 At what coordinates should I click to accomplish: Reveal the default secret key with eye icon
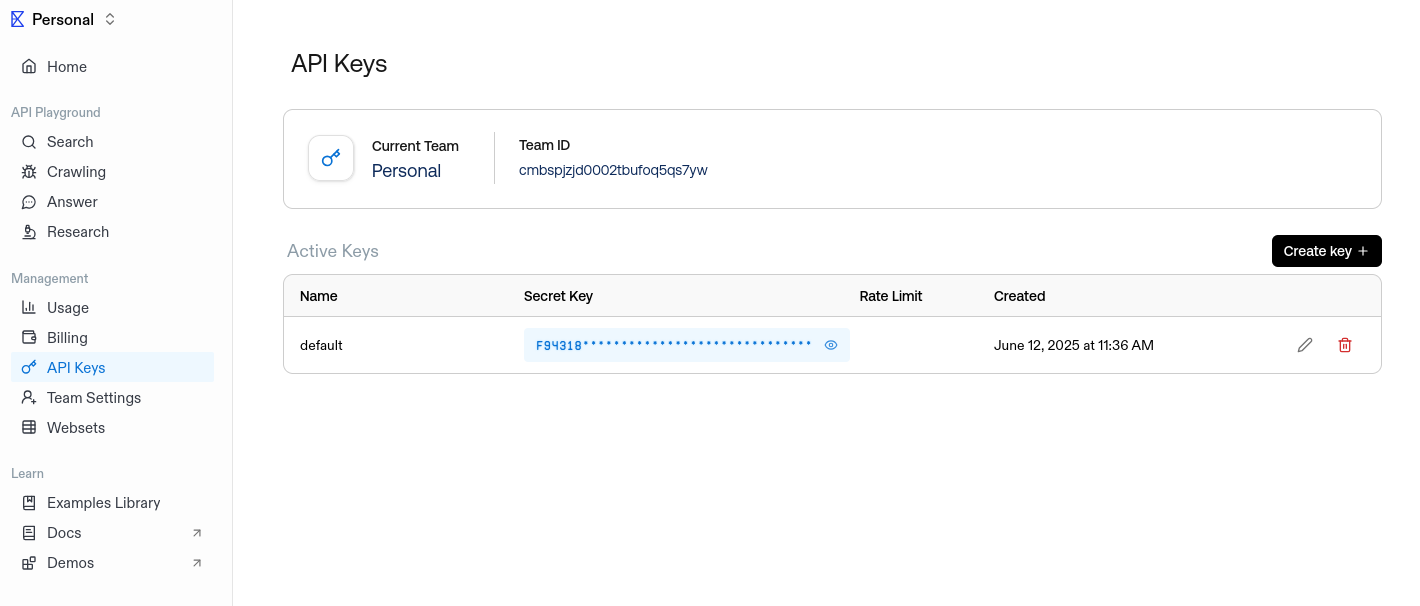coord(830,345)
